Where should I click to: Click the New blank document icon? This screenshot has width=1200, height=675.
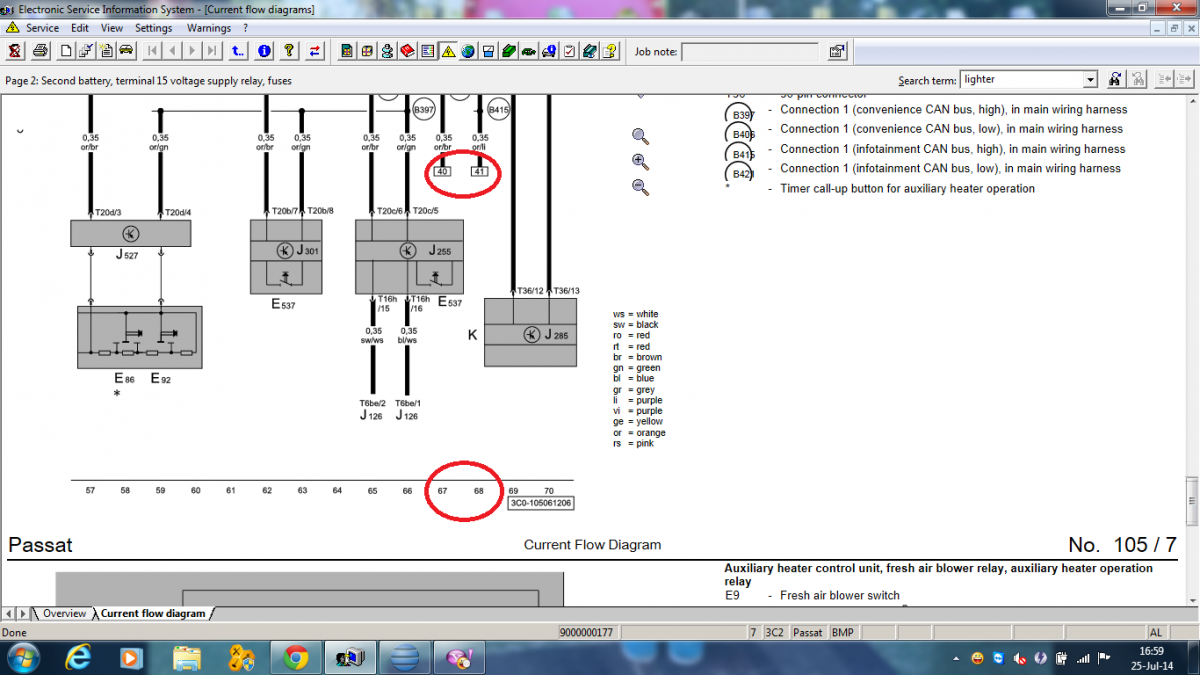coord(66,51)
